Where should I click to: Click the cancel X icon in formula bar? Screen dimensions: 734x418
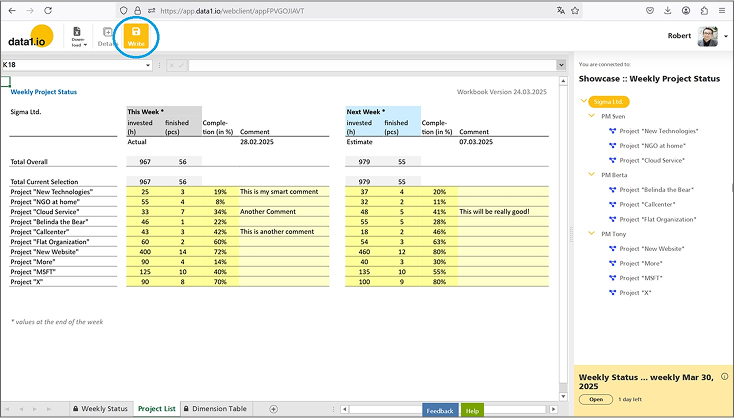coord(172,65)
